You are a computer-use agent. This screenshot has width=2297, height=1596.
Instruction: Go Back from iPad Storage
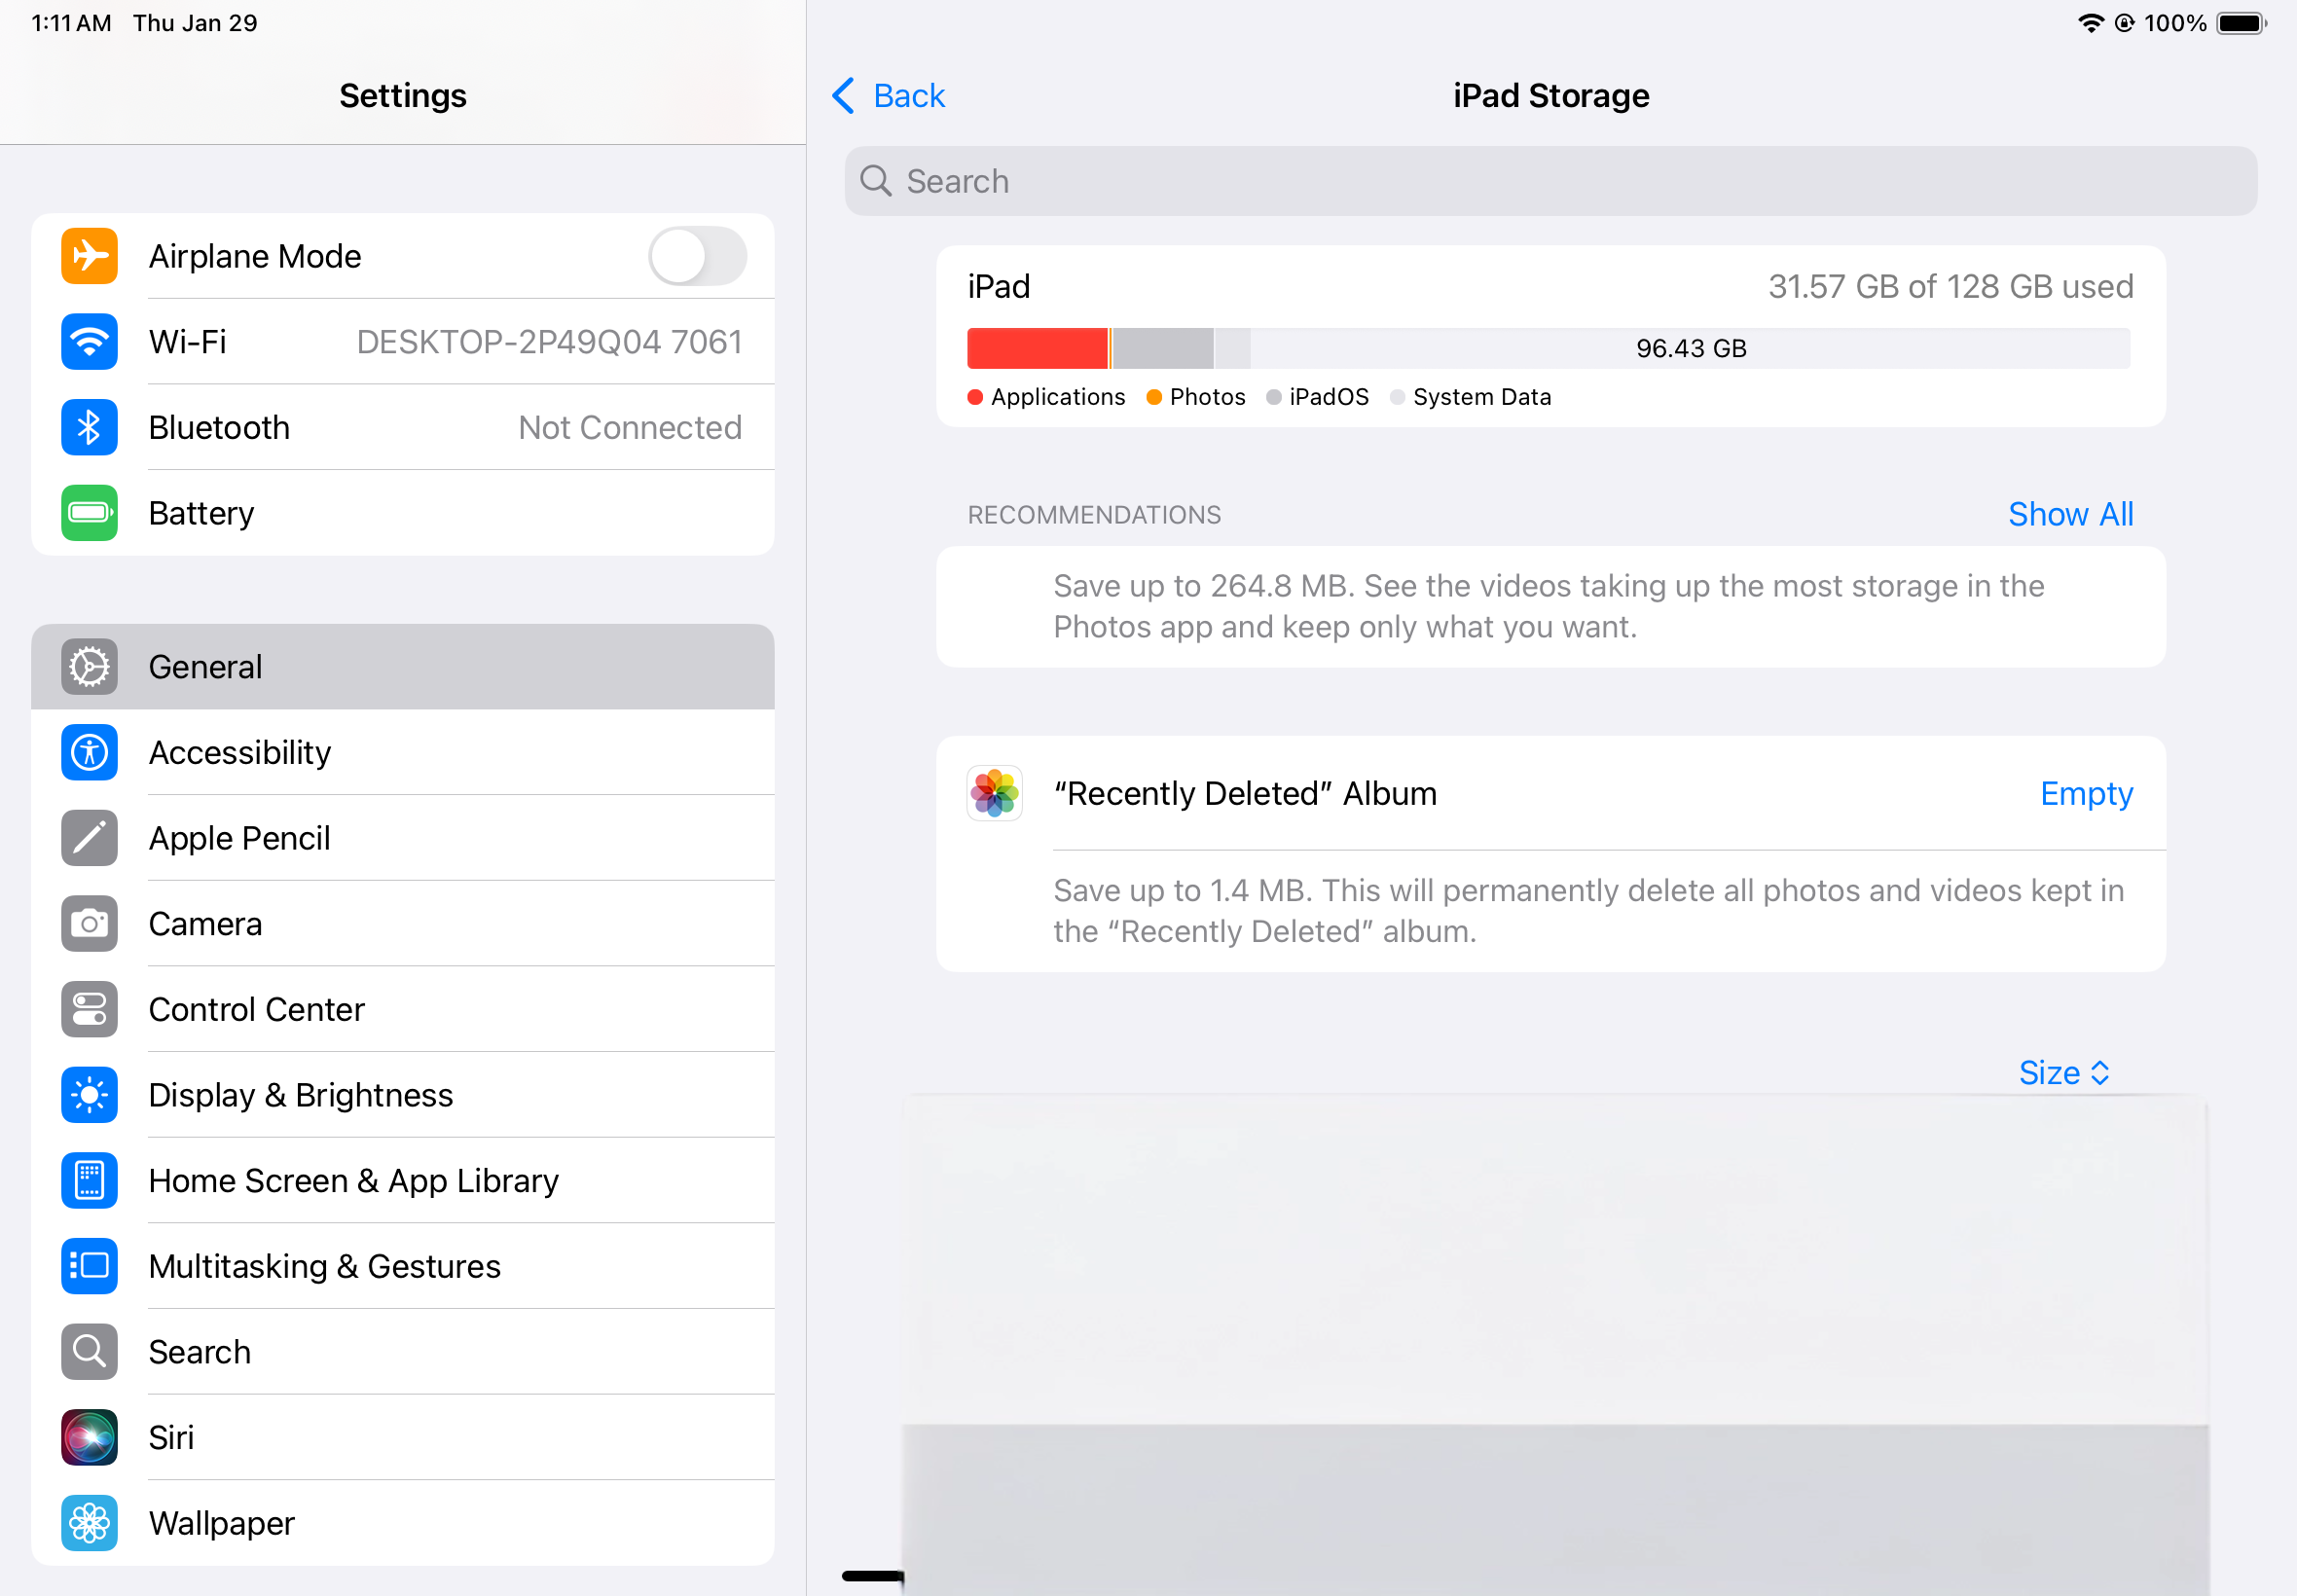pyautogui.click(x=888, y=96)
